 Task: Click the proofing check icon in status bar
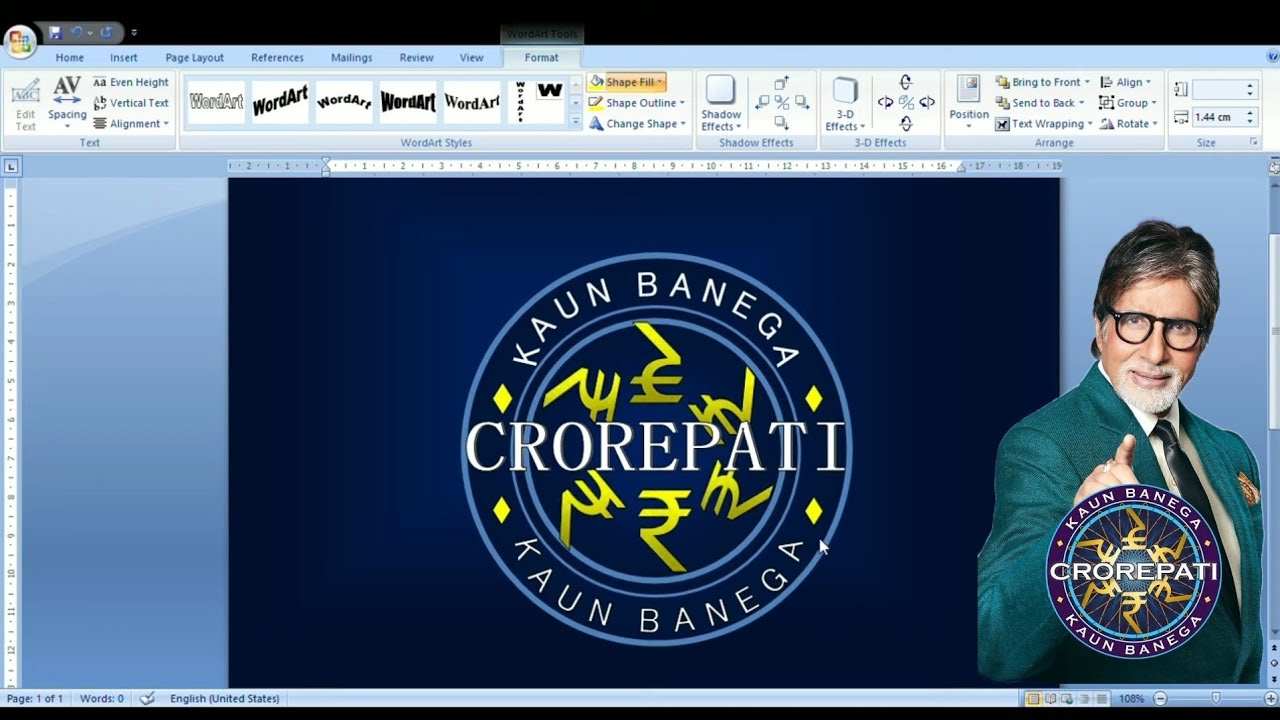click(x=148, y=698)
